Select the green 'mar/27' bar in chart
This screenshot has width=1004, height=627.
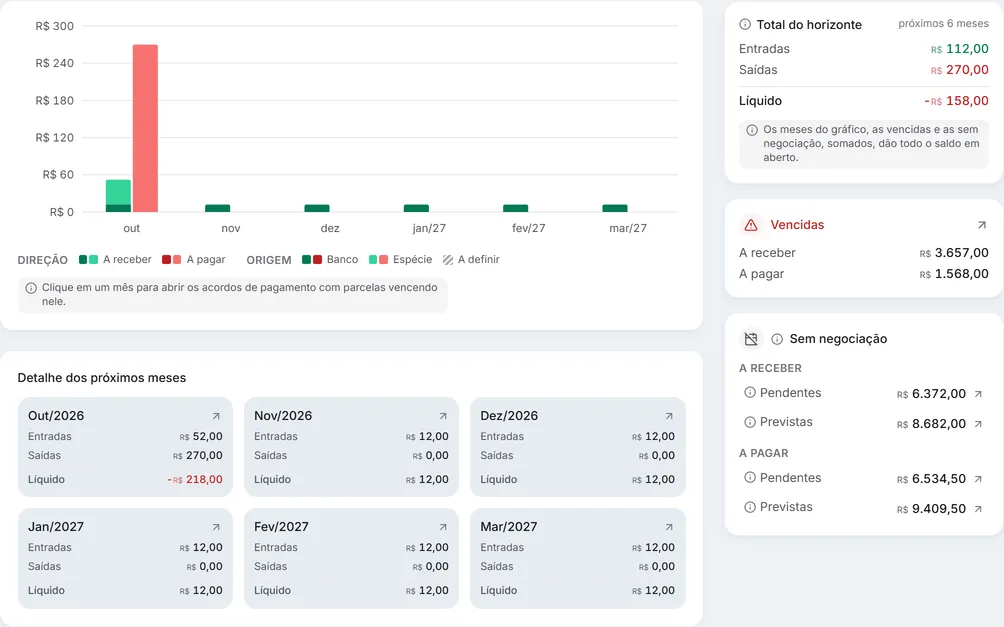click(x=615, y=208)
